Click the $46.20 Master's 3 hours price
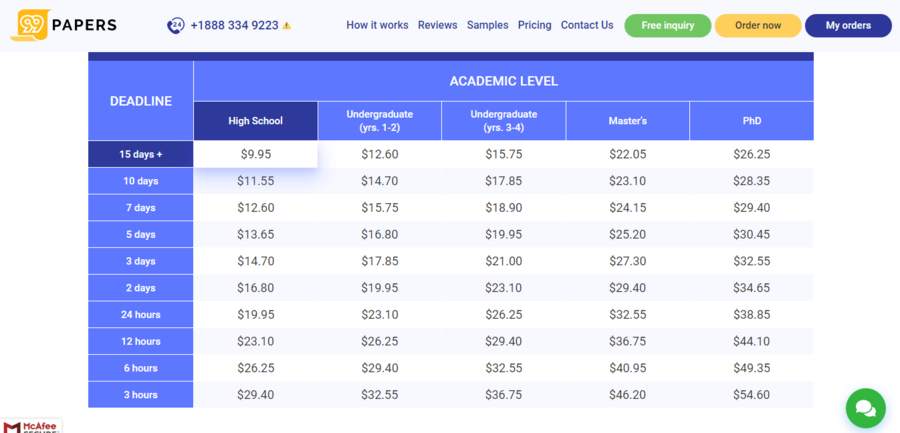The width and height of the screenshot is (900, 433). (627, 395)
